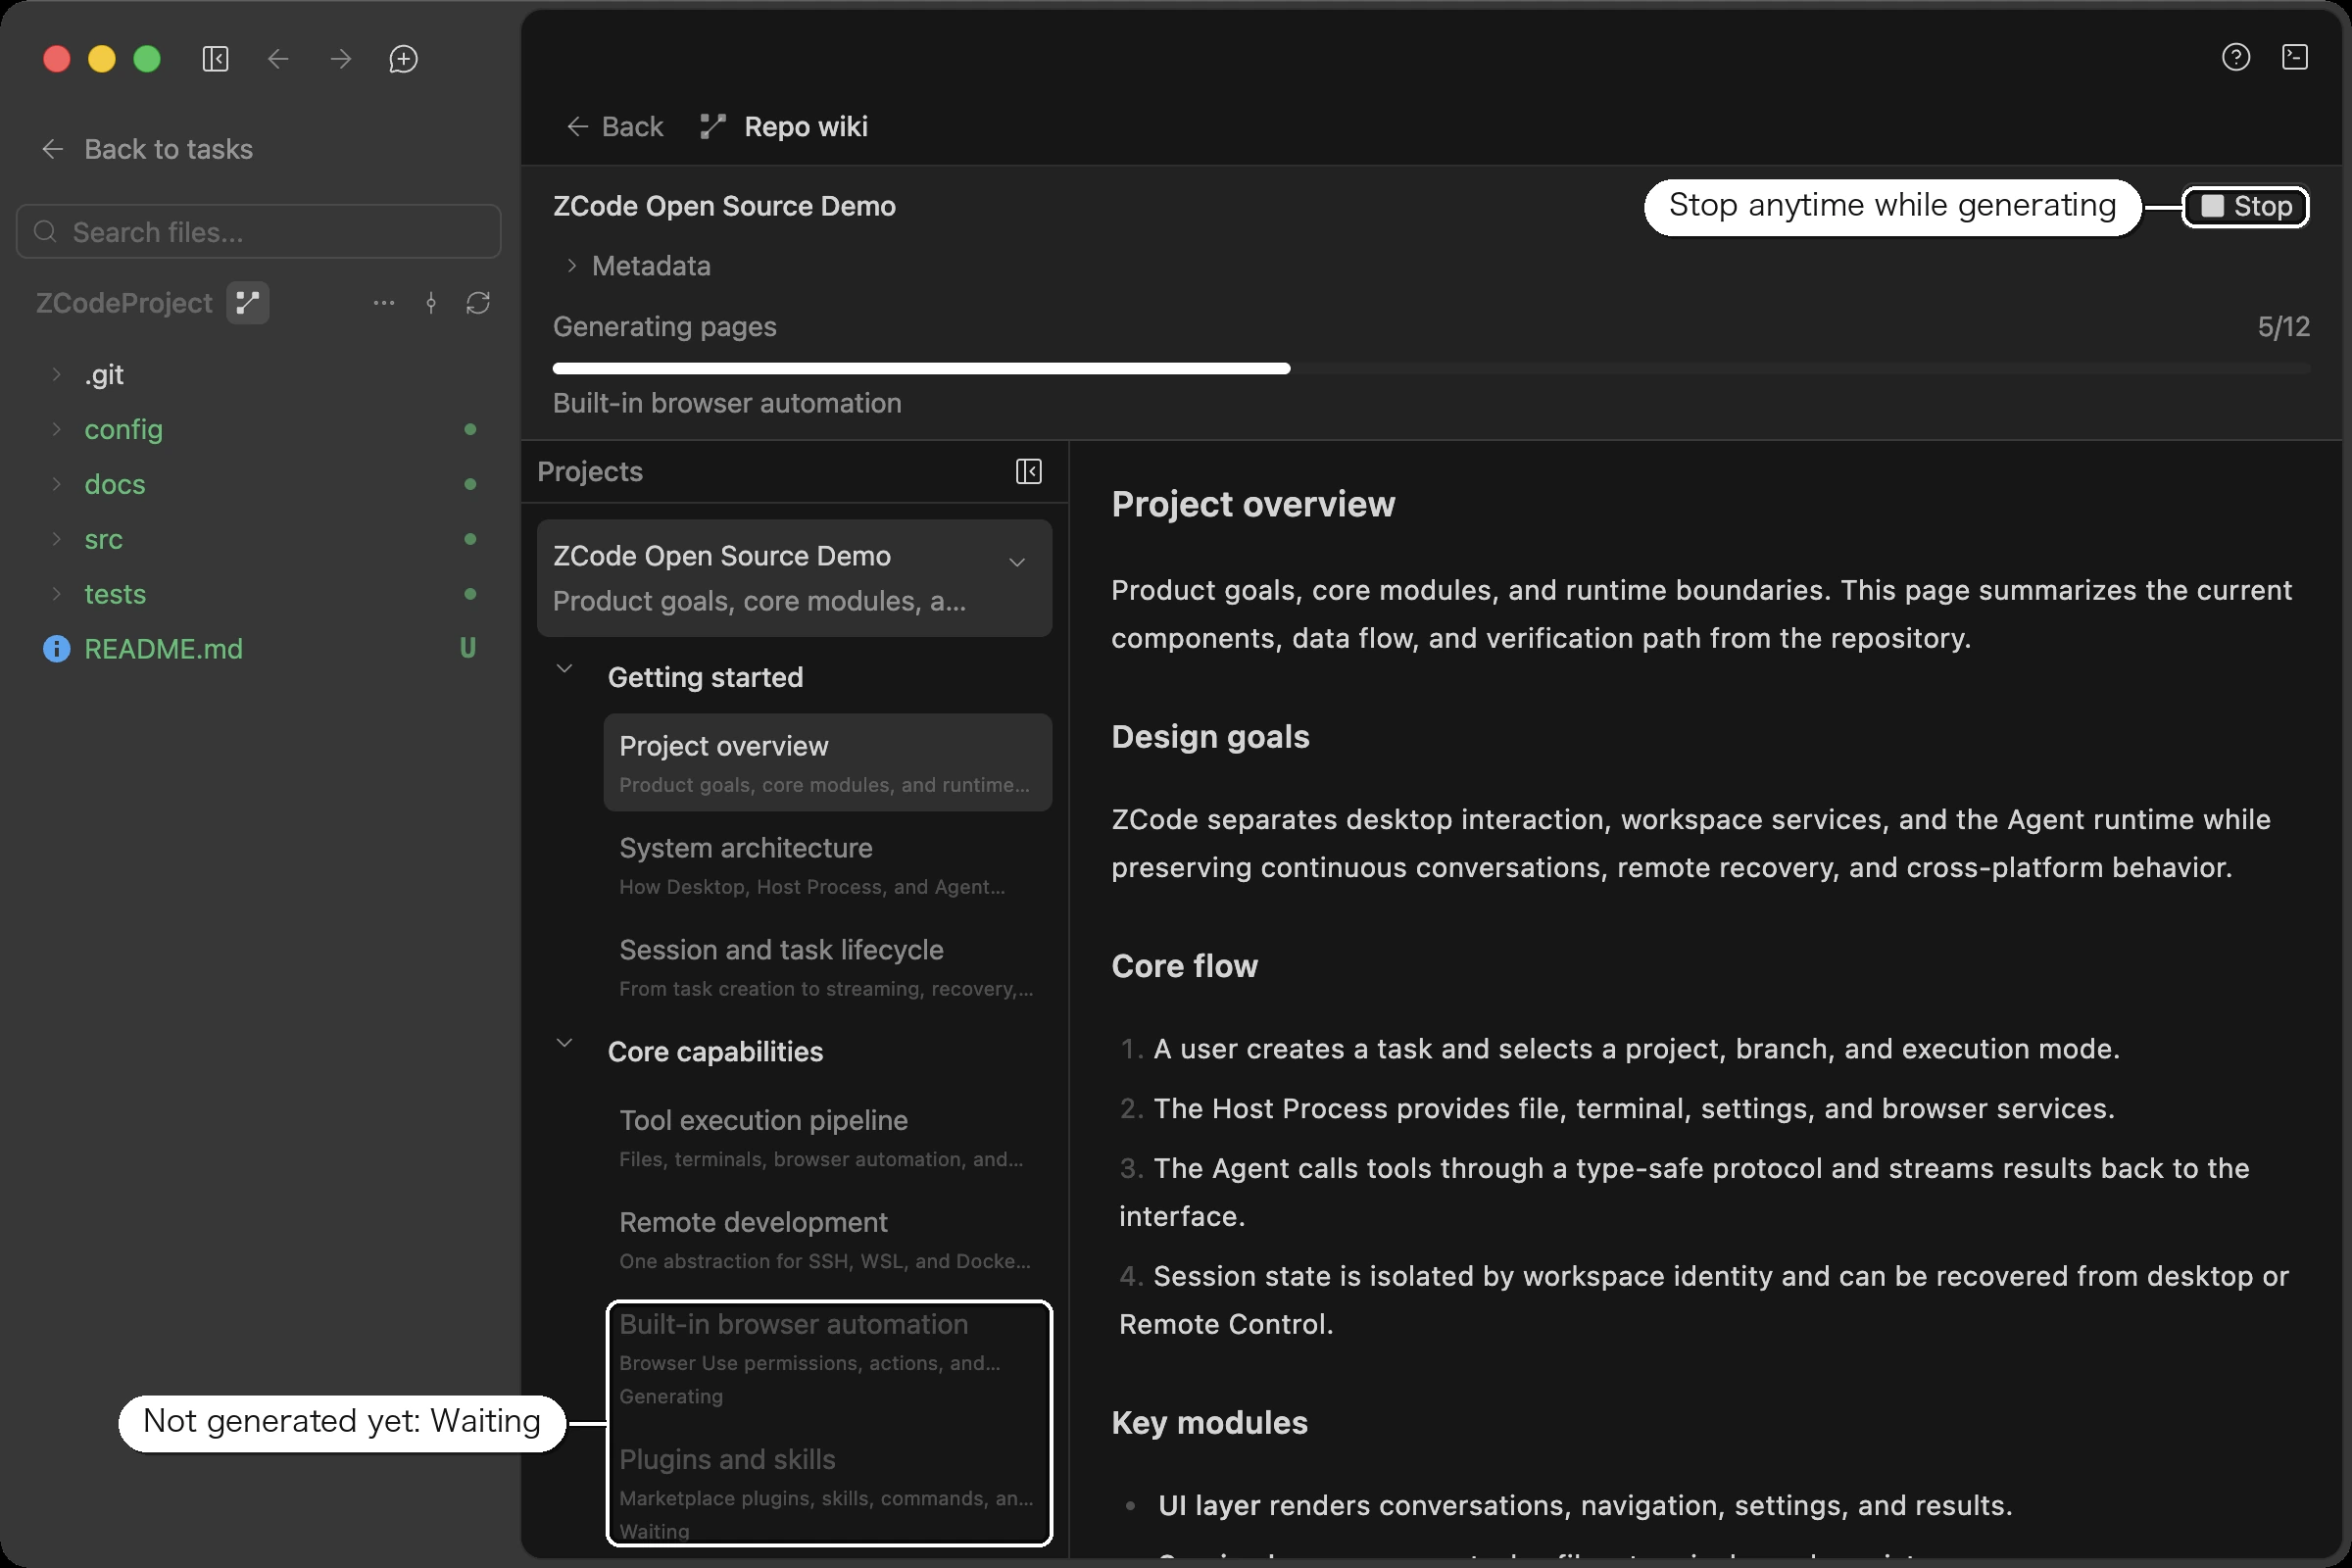Click the green status dot on src
The height and width of the screenshot is (1568, 2352).
coord(470,539)
